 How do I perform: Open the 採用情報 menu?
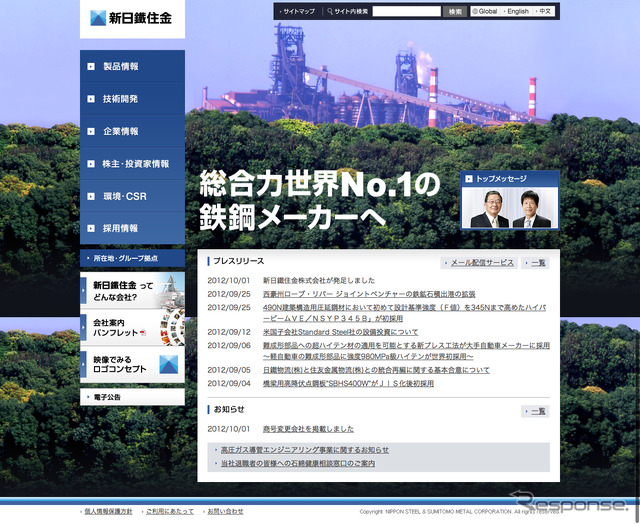pyautogui.click(x=132, y=228)
